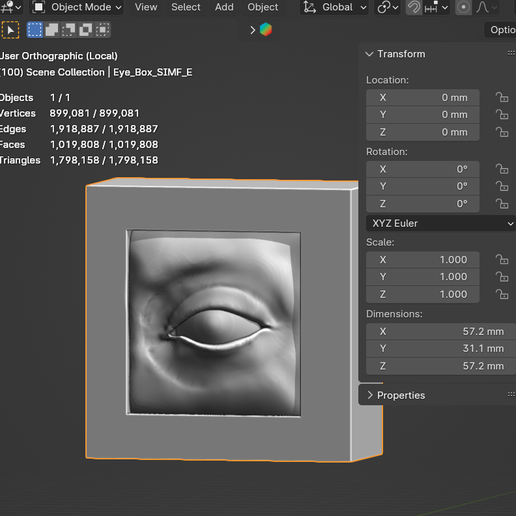The height and width of the screenshot is (516, 516).
Task: Open the Object menu
Action: point(262,7)
